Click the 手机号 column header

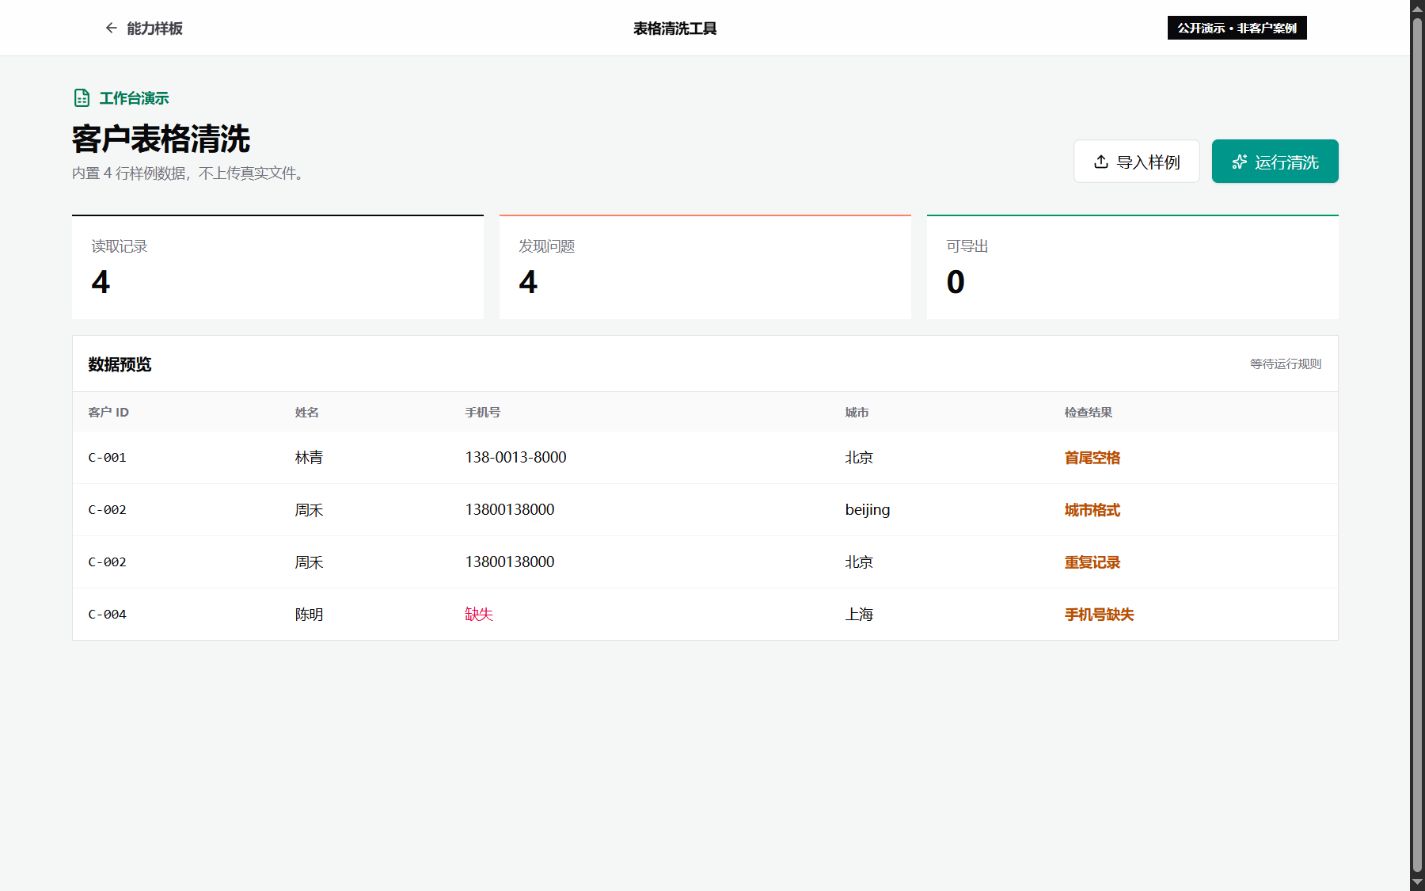pos(483,412)
